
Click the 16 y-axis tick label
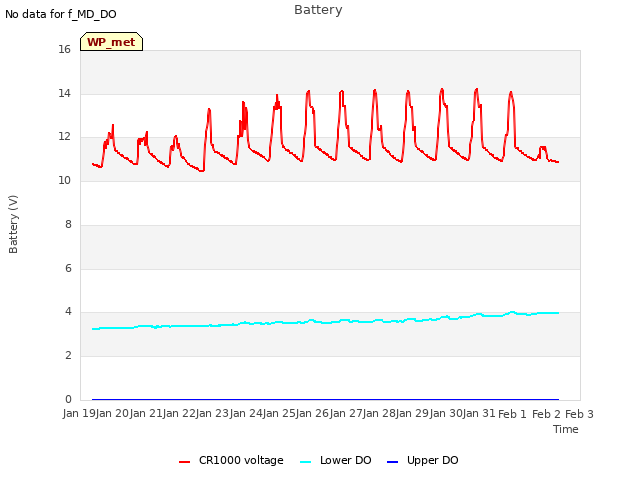click(64, 49)
